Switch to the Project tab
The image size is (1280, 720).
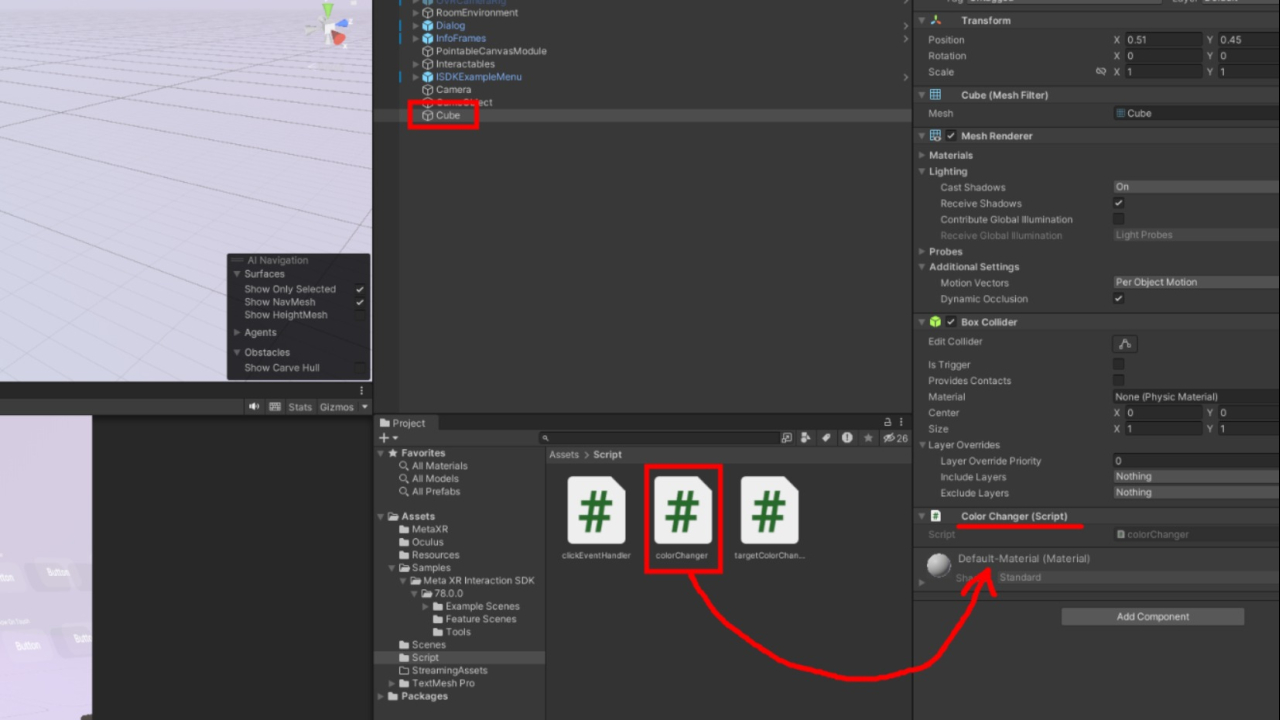tap(403, 423)
